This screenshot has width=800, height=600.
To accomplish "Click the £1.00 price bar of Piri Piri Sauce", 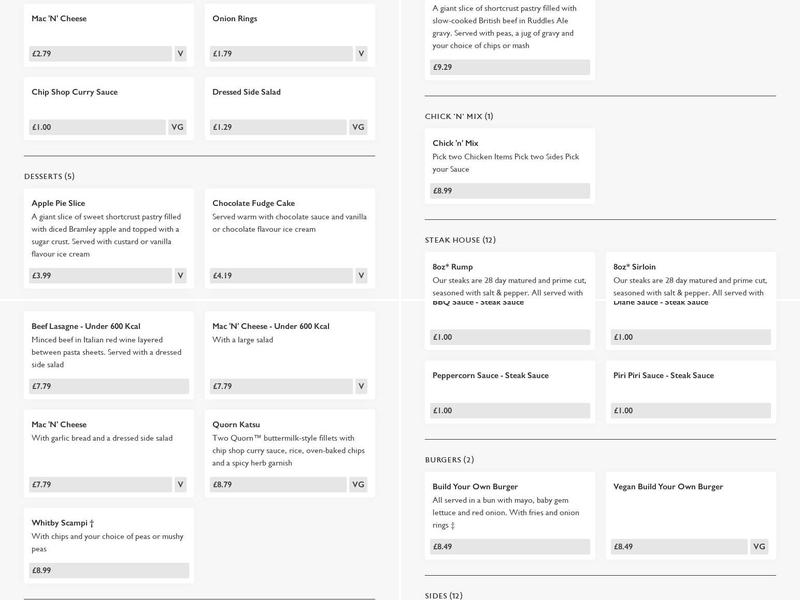I will (x=688, y=410).
